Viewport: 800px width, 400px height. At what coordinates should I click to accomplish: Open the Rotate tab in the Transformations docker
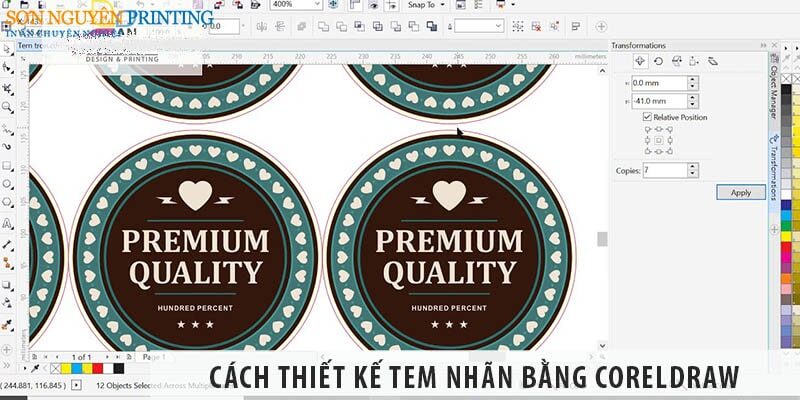tap(658, 61)
